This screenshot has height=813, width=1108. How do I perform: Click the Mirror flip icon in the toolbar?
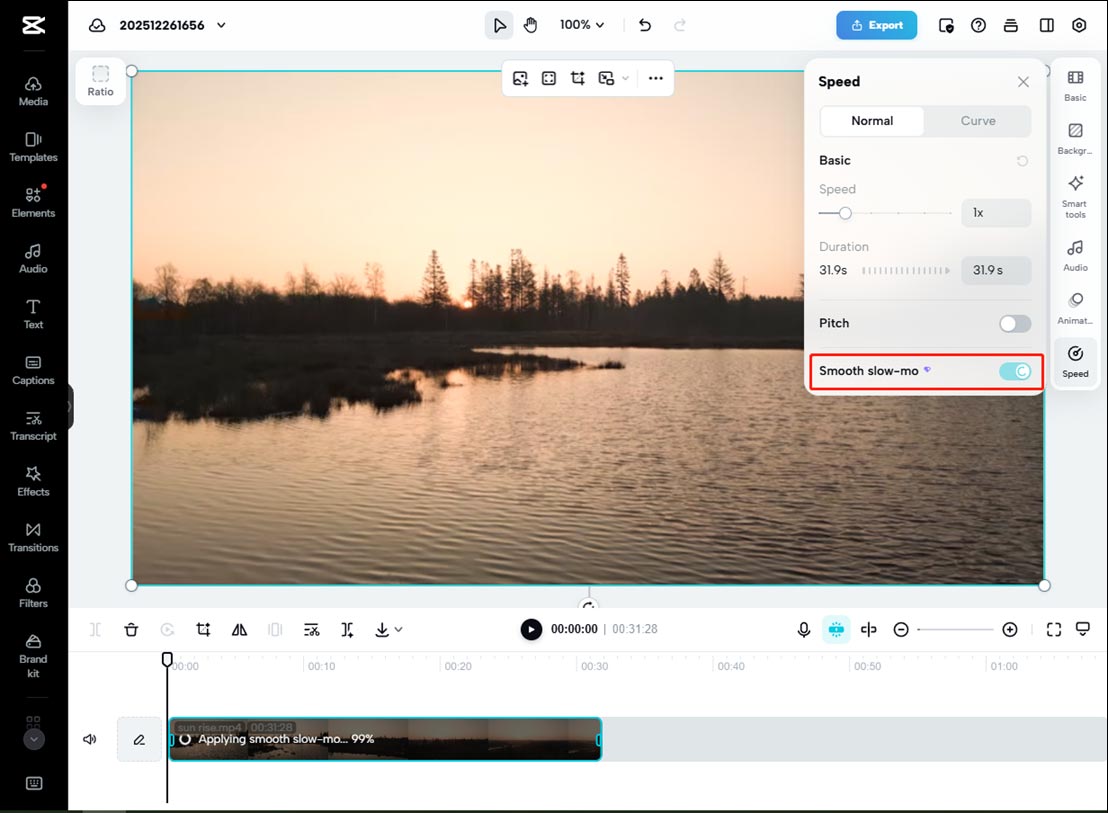[239, 629]
